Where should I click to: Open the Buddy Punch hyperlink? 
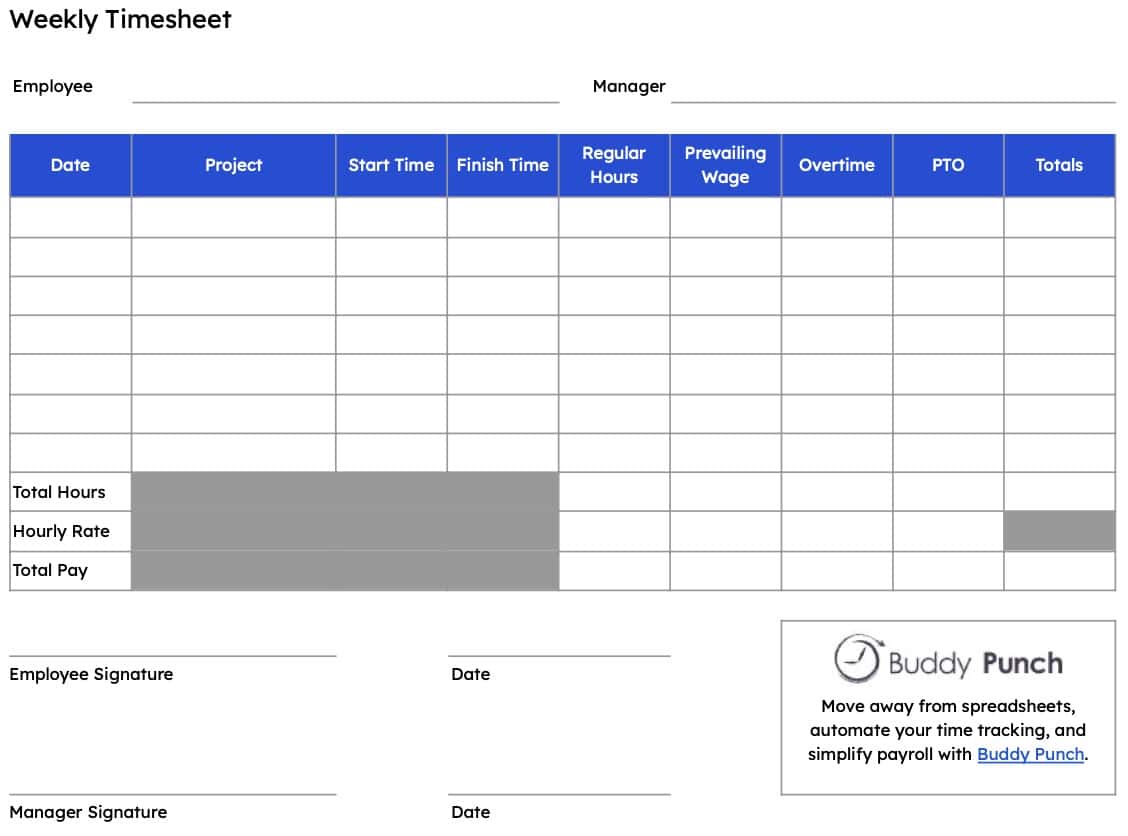[x=1030, y=754]
